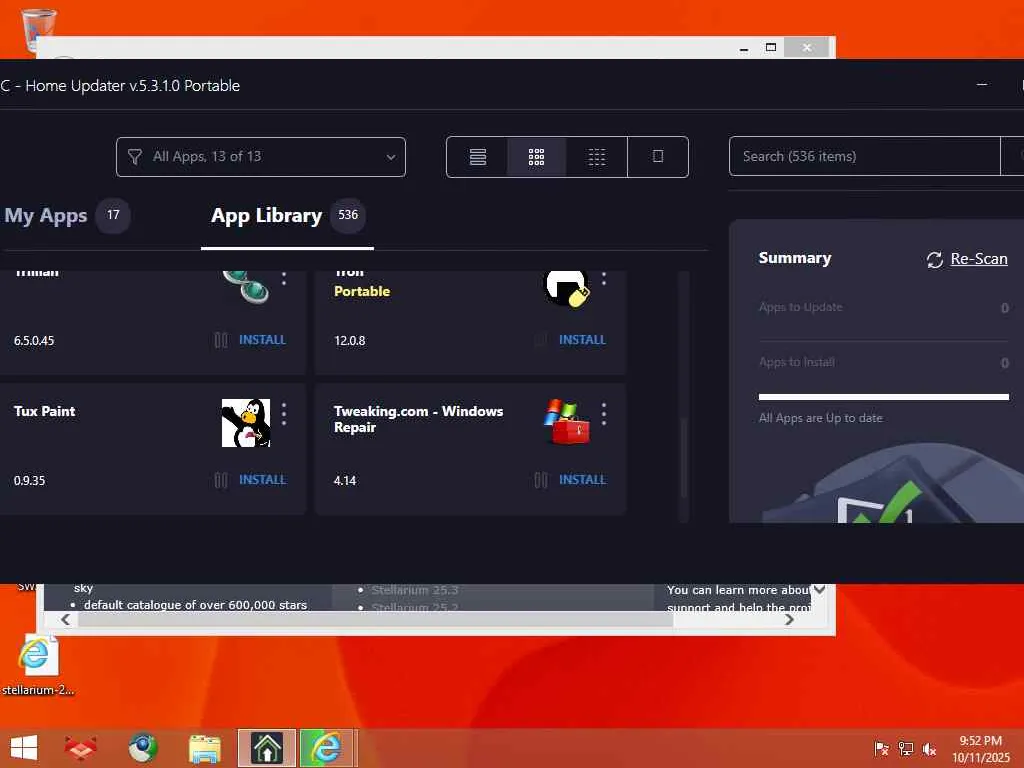Click the Windows Repair version 4.14
This screenshot has height=768, width=1024.
(x=345, y=481)
